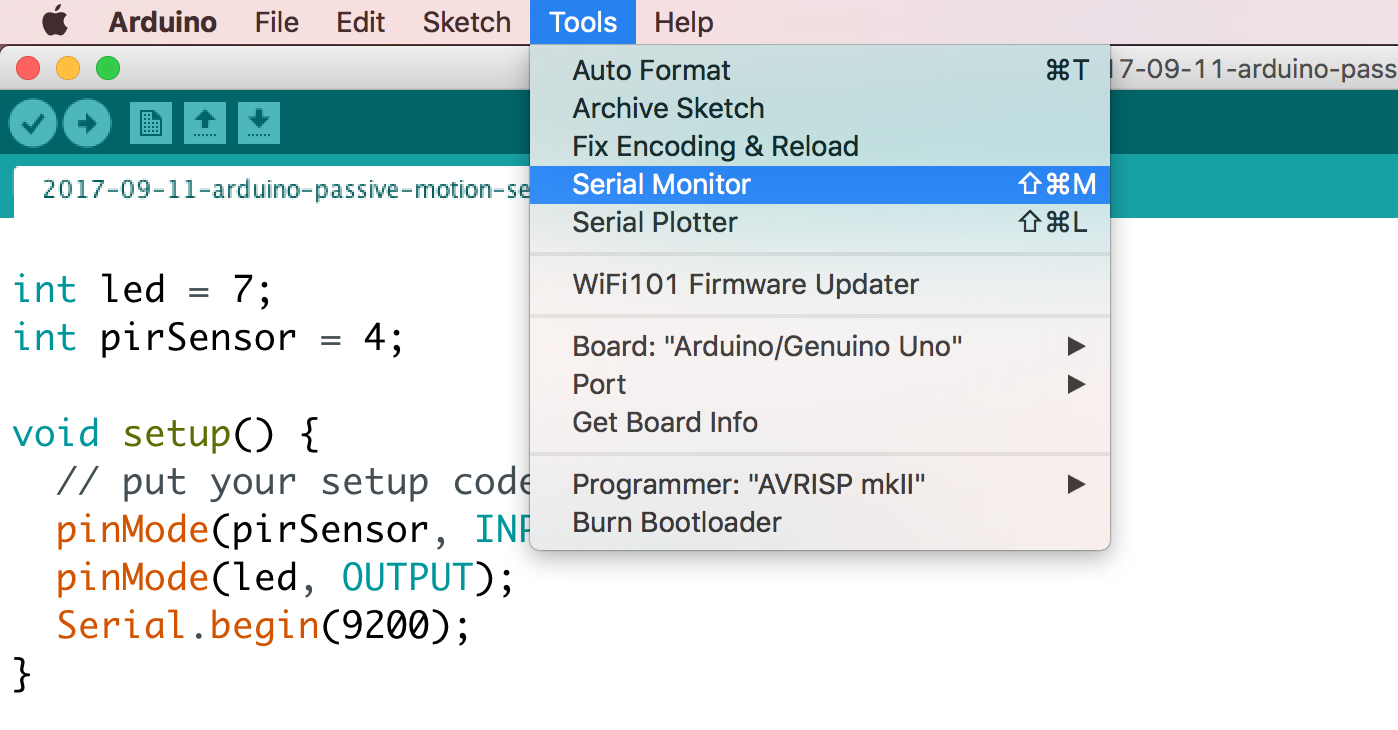Select the 2017-09-11-arduino-passive-motion sketch tab

[272, 190]
